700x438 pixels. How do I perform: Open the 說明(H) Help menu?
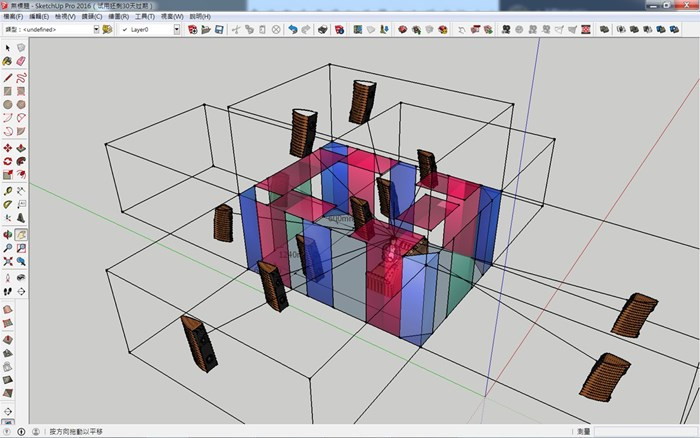pyautogui.click(x=200, y=17)
